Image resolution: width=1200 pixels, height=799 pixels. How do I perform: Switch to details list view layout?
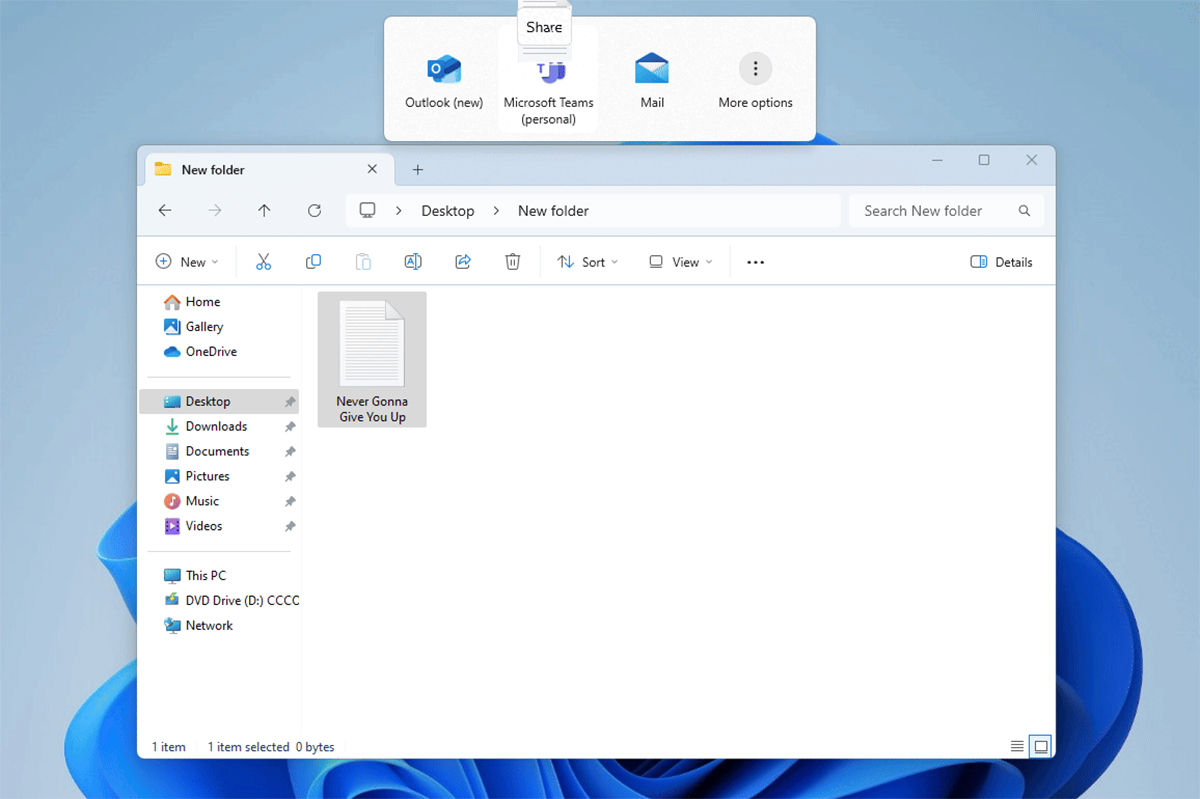(1017, 746)
